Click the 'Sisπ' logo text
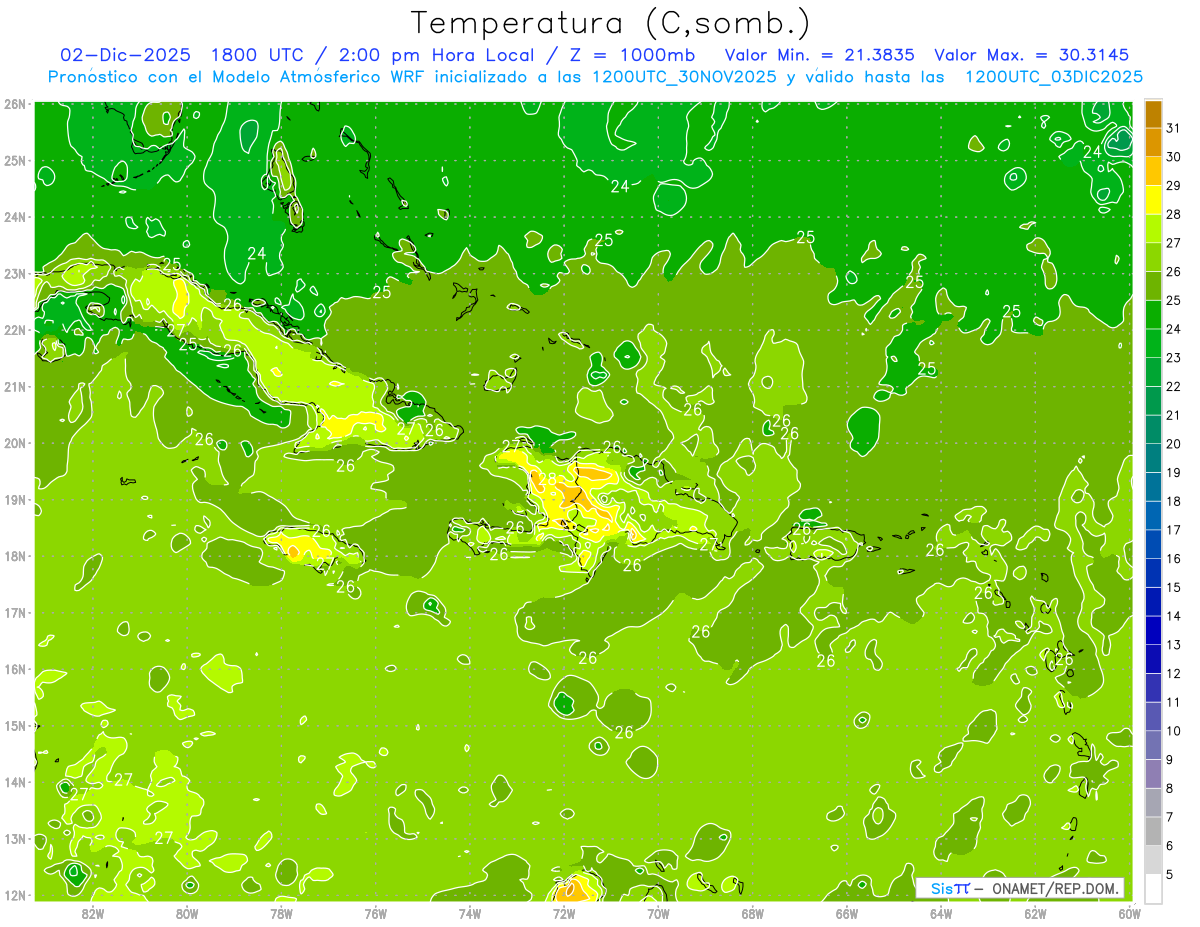This screenshot has width=1200, height=927. [x=950, y=888]
